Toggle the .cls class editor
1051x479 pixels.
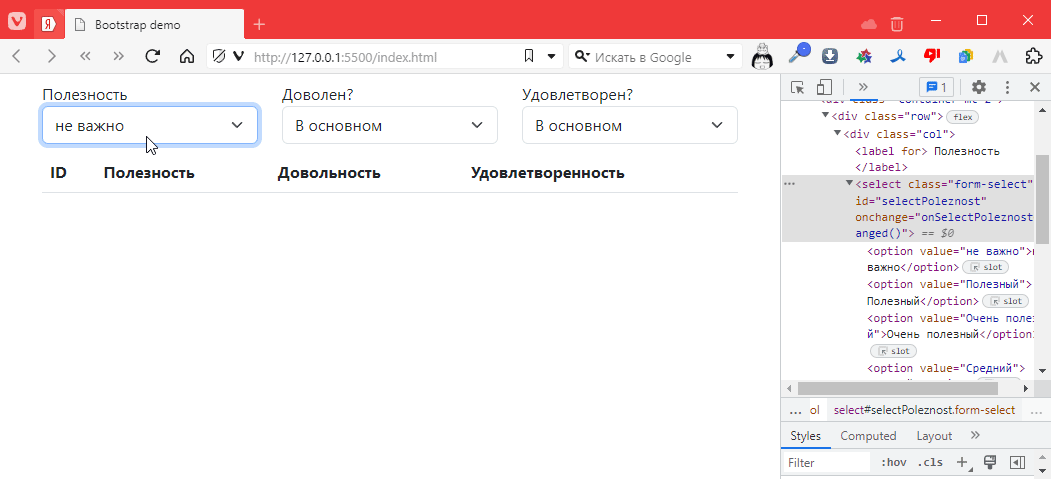[930, 463]
